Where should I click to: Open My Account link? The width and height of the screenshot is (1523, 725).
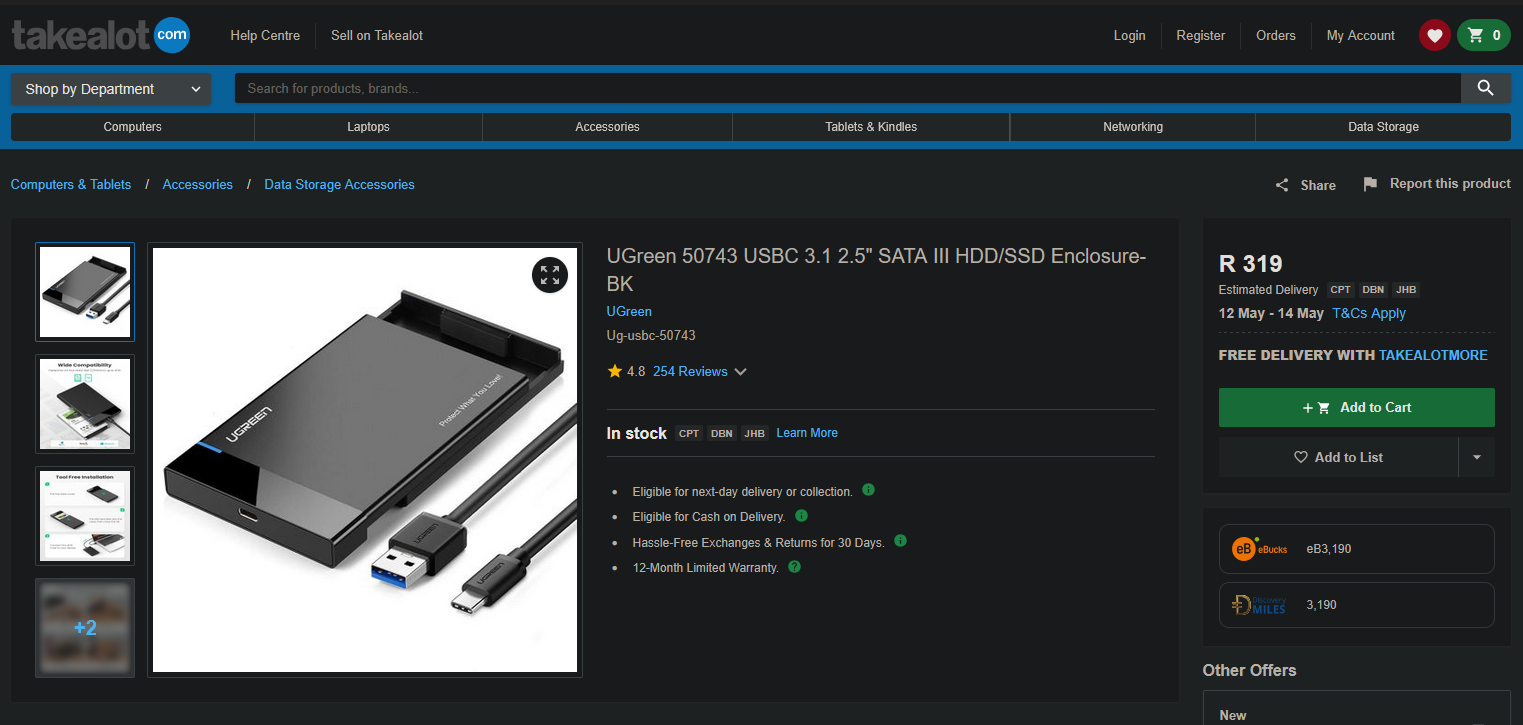coord(1360,35)
